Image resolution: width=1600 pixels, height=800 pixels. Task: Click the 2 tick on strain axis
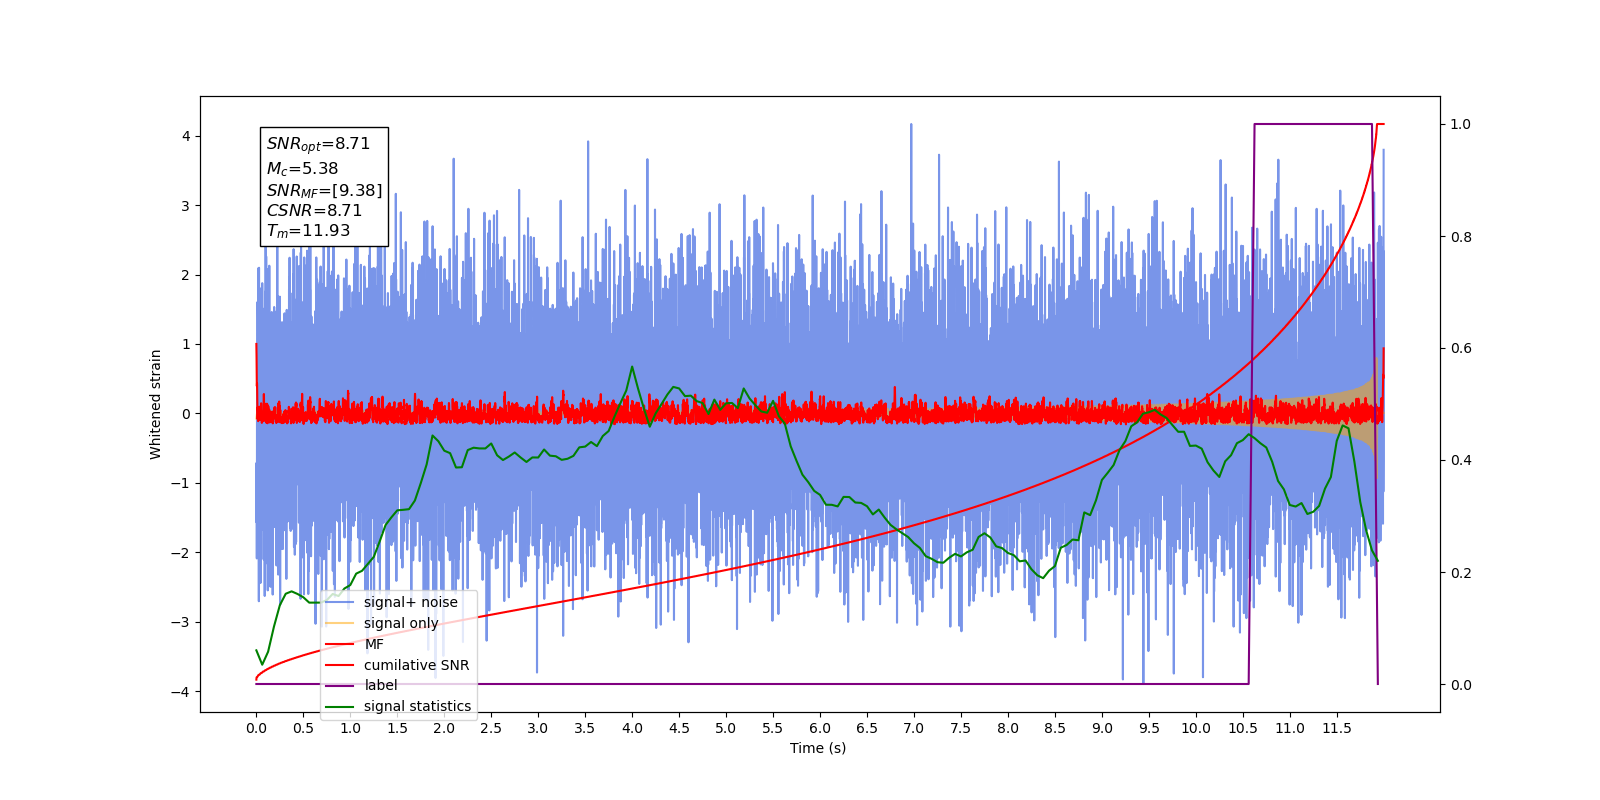186,275
